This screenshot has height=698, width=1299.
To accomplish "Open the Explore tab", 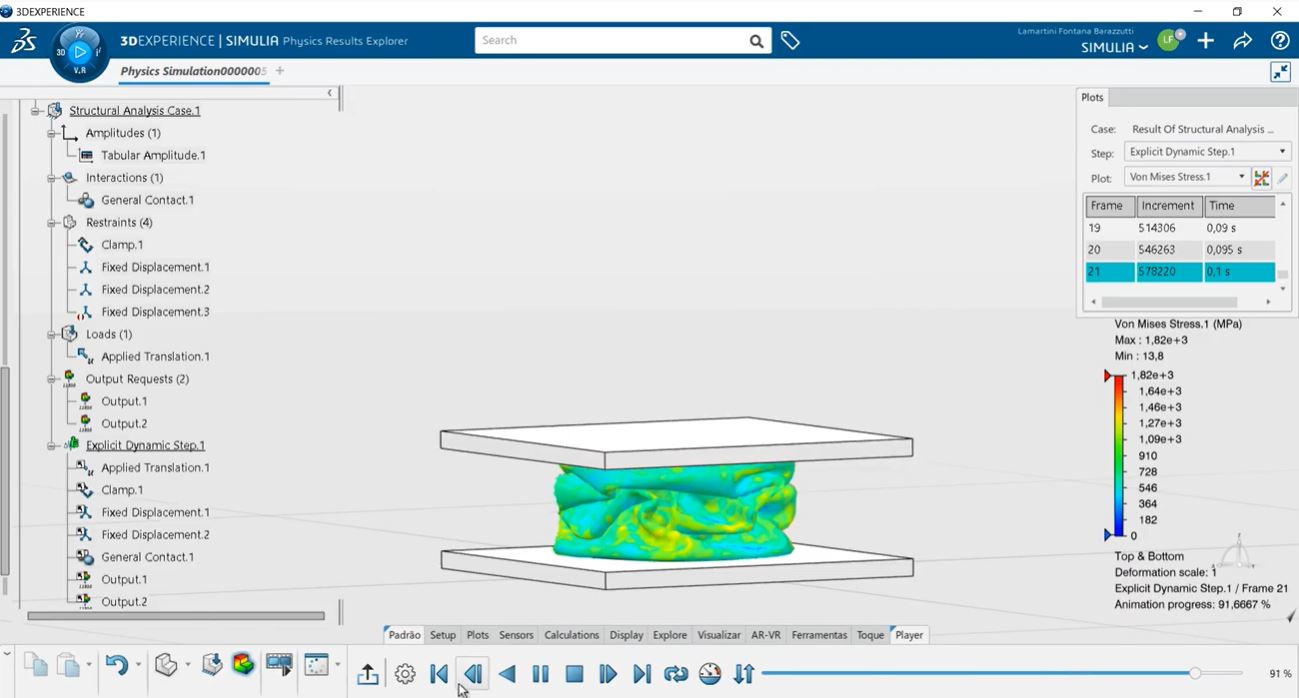I will (x=670, y=635).
